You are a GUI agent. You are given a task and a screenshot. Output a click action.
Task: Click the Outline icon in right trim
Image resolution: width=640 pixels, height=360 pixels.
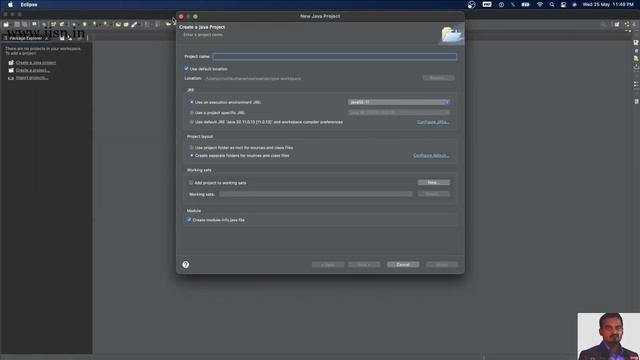636,84
